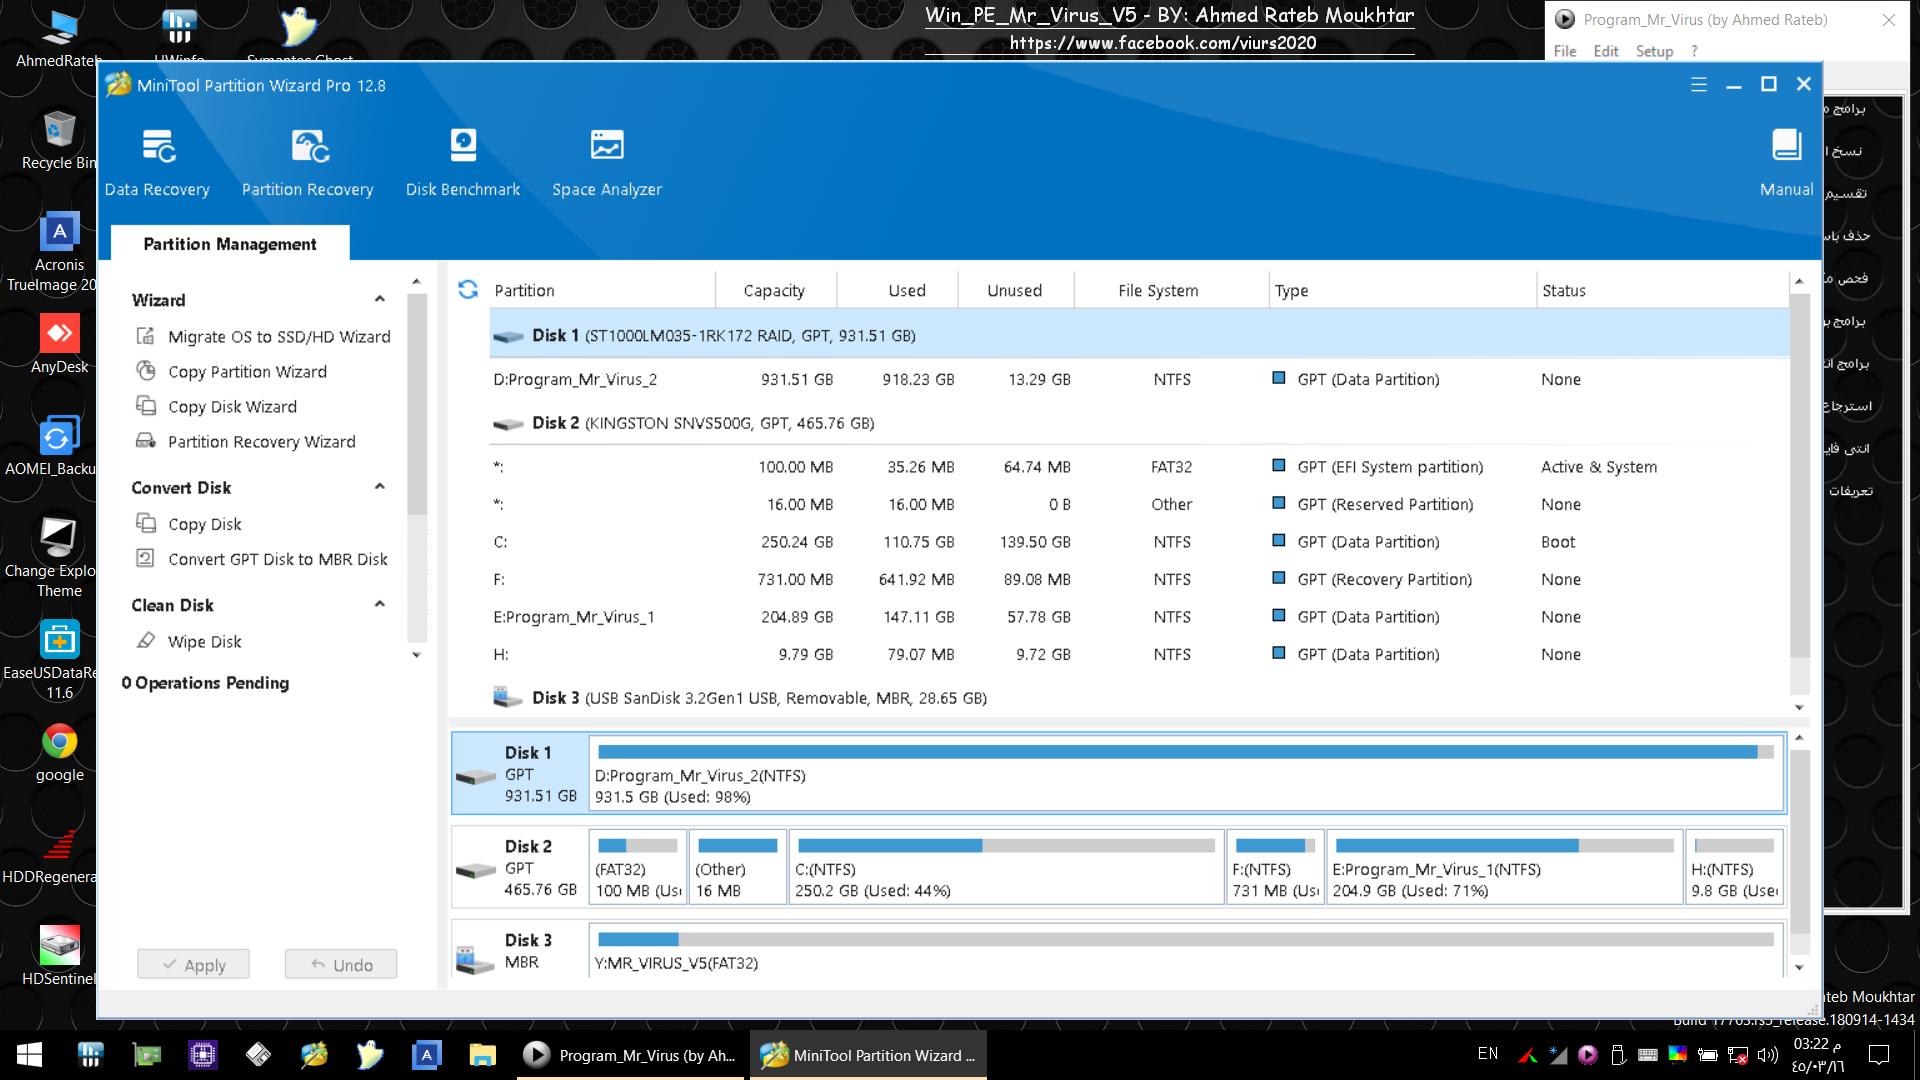Launch Partition Recovery from toolbar

tap(307, 163)
